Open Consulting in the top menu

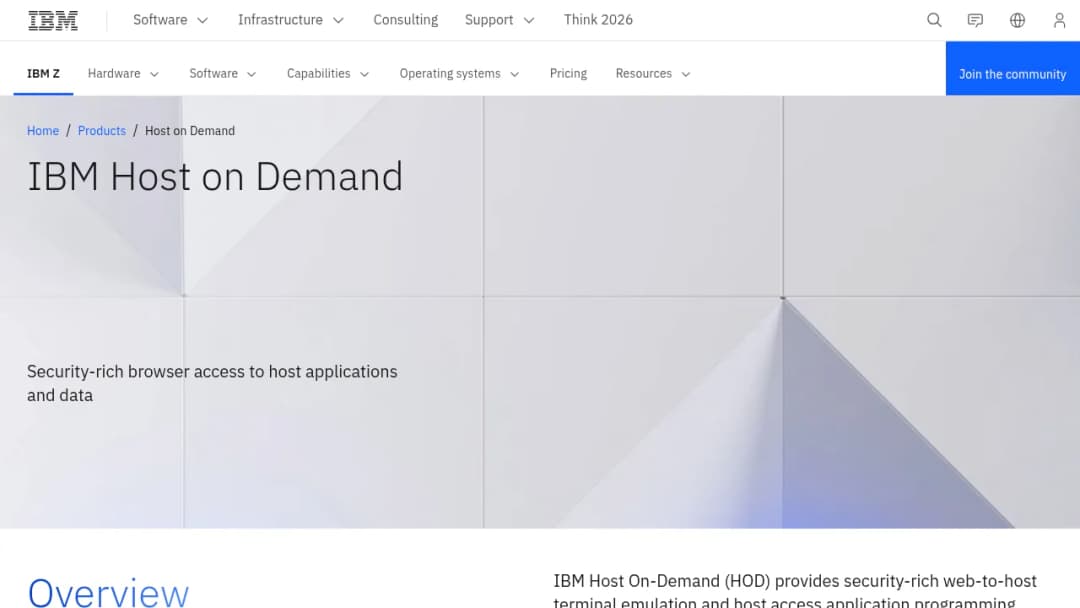point(406,20)
